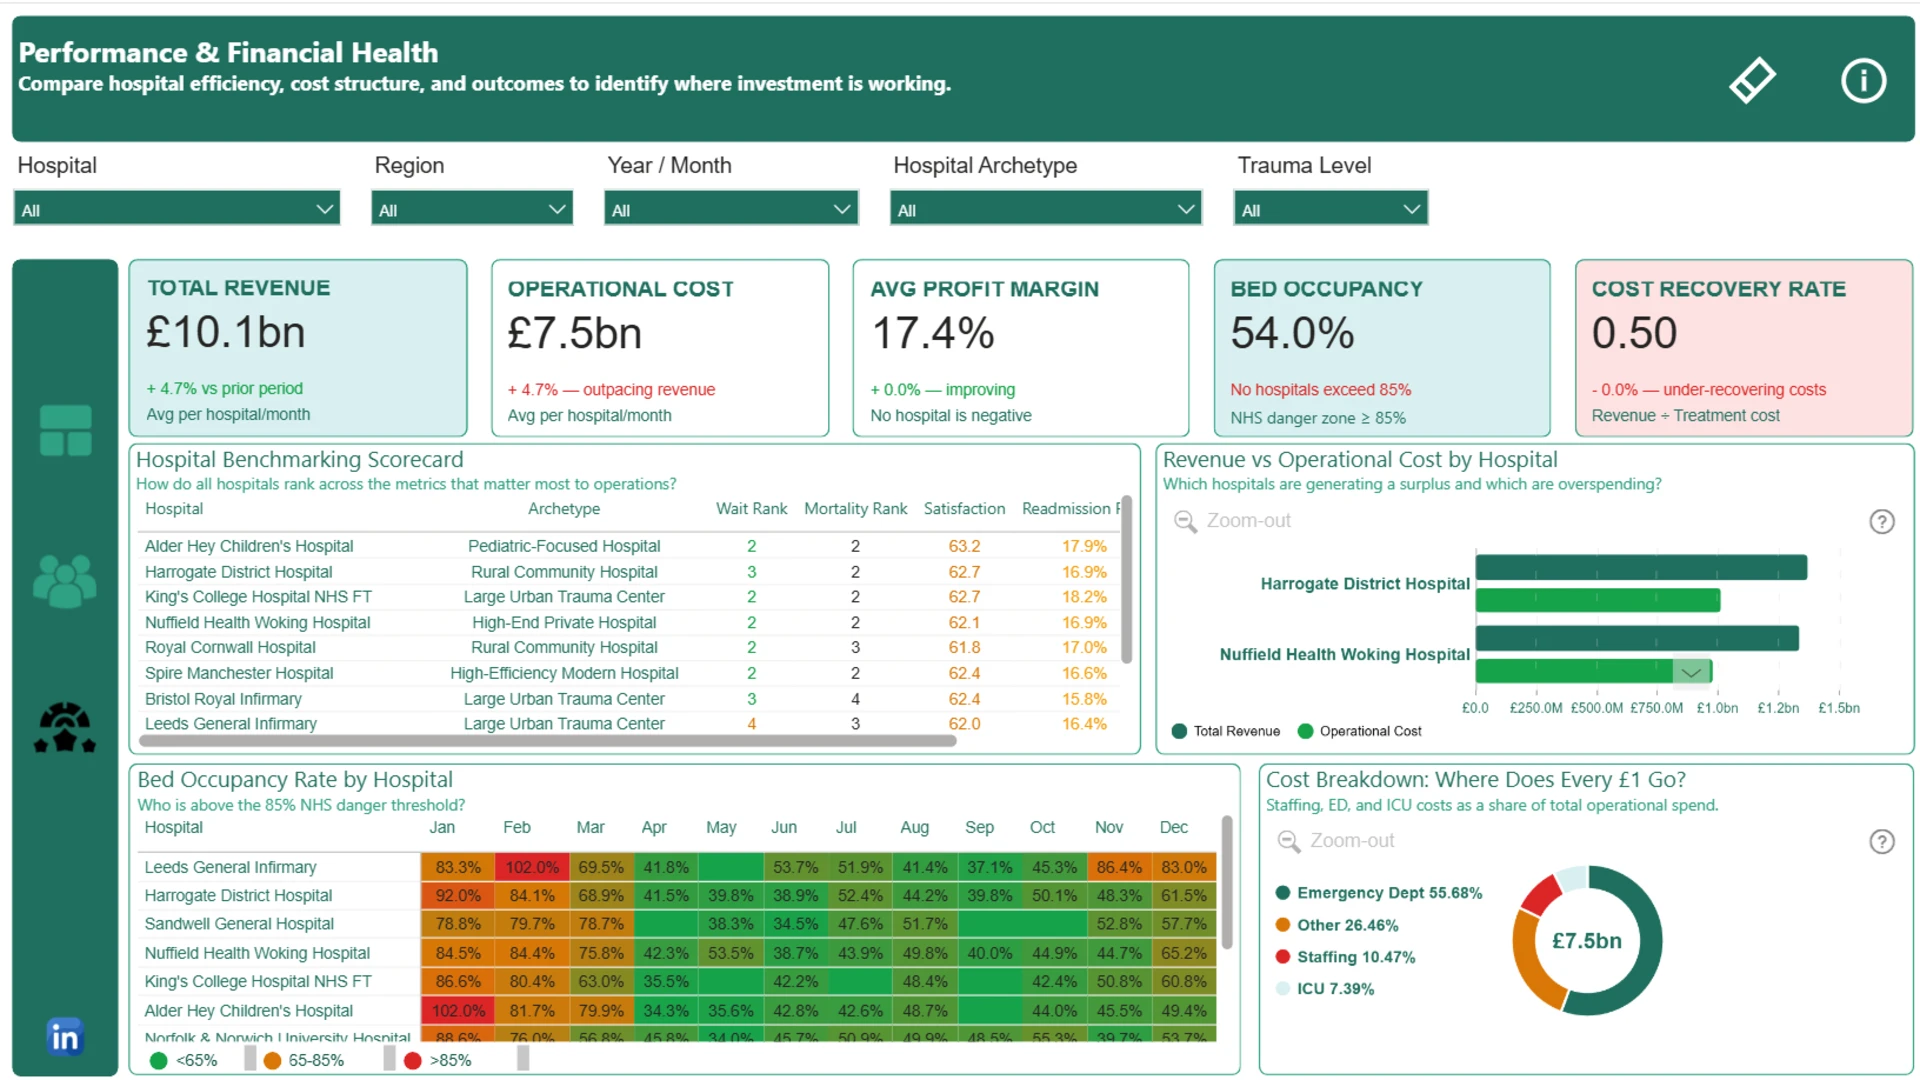Select the people group icon in sidebar
1920x1080 pixels.
tap(65, 581)
